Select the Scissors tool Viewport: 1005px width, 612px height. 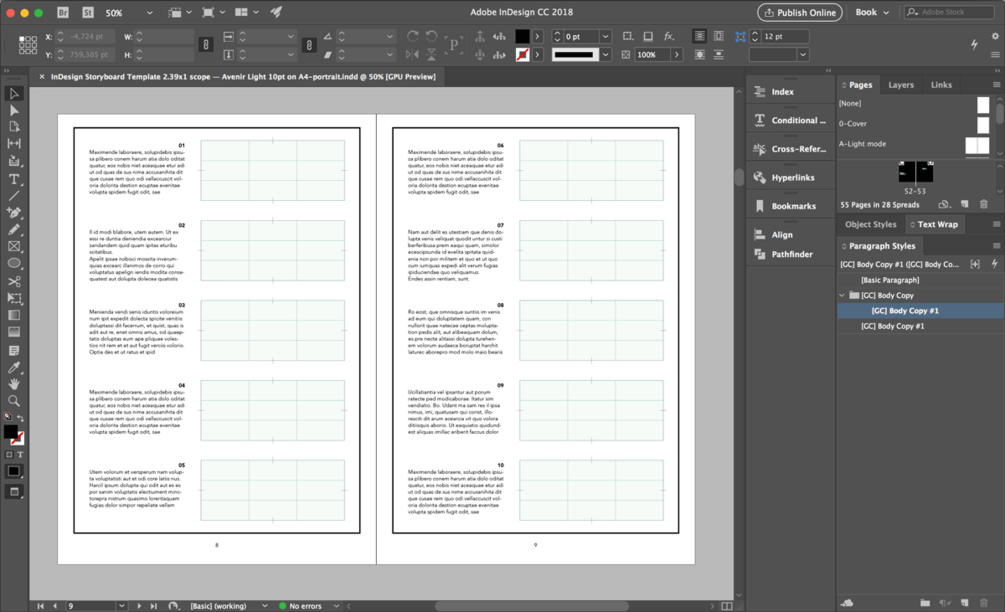(x=13, y=281)
